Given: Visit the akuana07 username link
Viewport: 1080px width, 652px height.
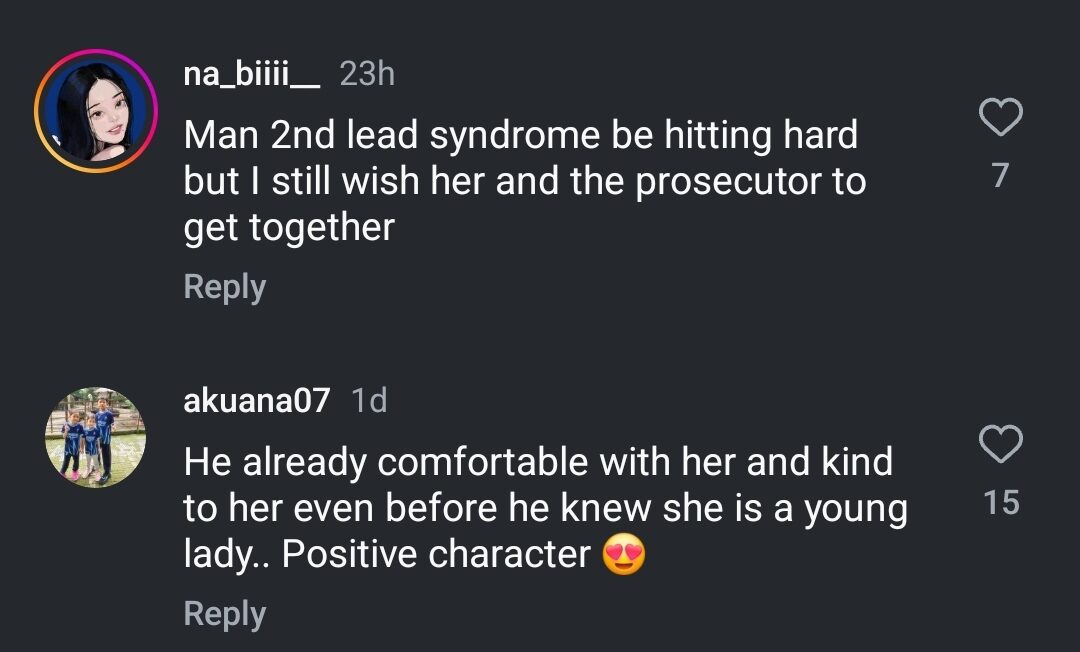Looking at the screenshot, I should pos(257,401).
